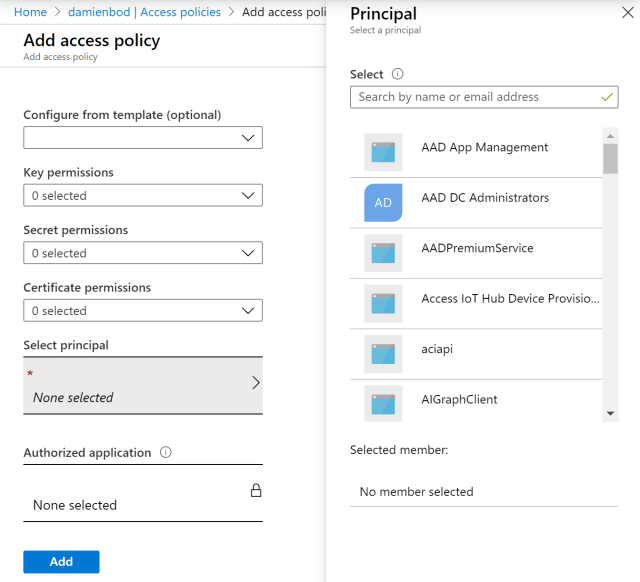The height and width of the screenshot is (582, 640).
Task: Go to Home in the breadcrumb
Action: pyautogui.click(x=30, y=12)
